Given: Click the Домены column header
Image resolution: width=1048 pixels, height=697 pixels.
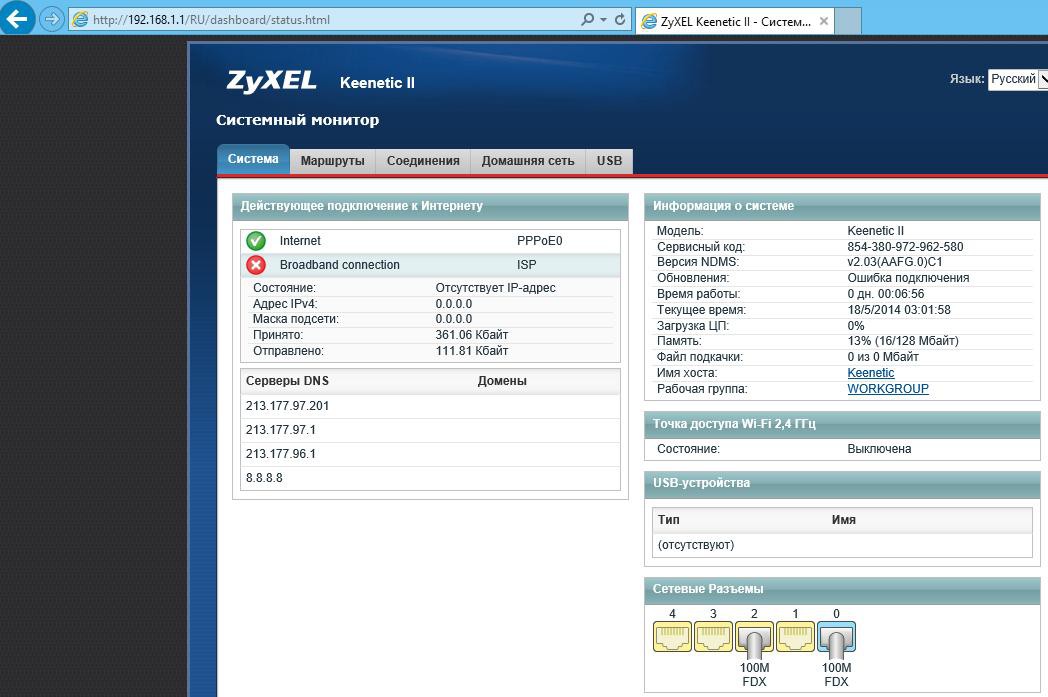Looking at the screenshot, I should click(502, 381).
